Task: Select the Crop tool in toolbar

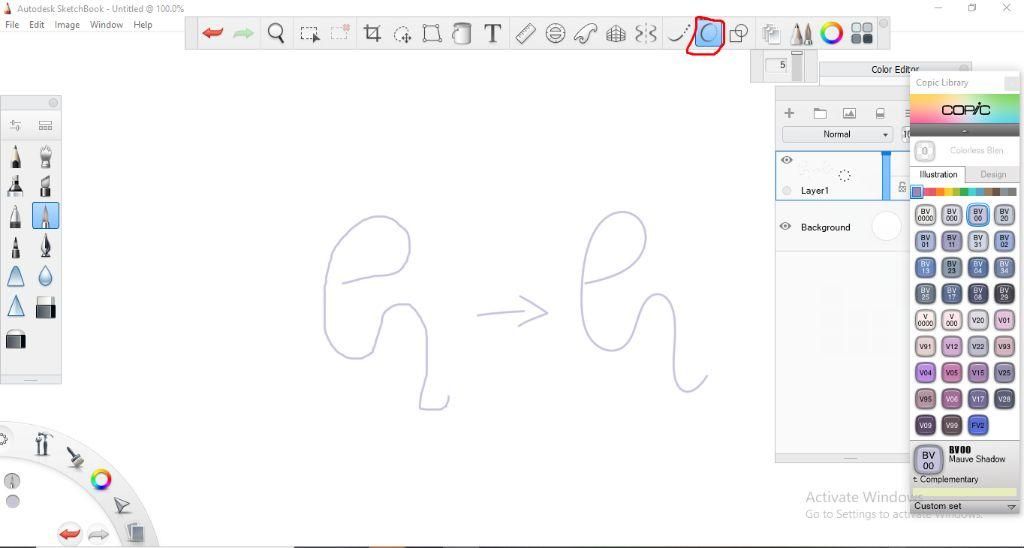Action: coord(372,33)
